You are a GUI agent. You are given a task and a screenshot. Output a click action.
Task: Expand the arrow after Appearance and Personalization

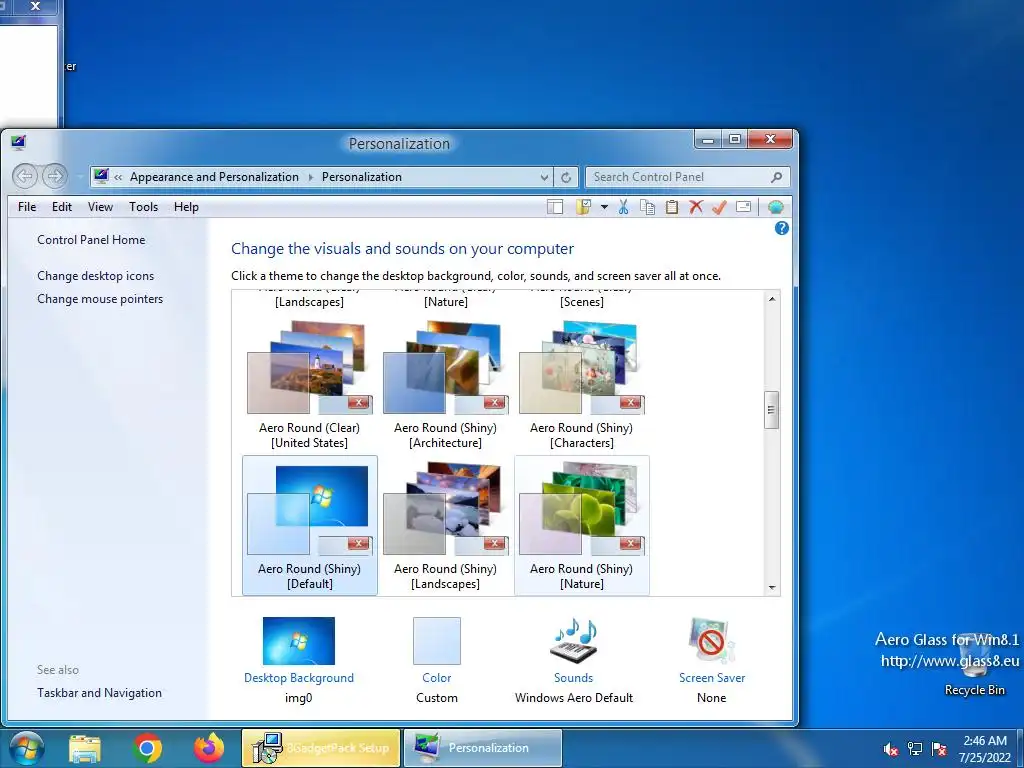click(x=310, y=177)
